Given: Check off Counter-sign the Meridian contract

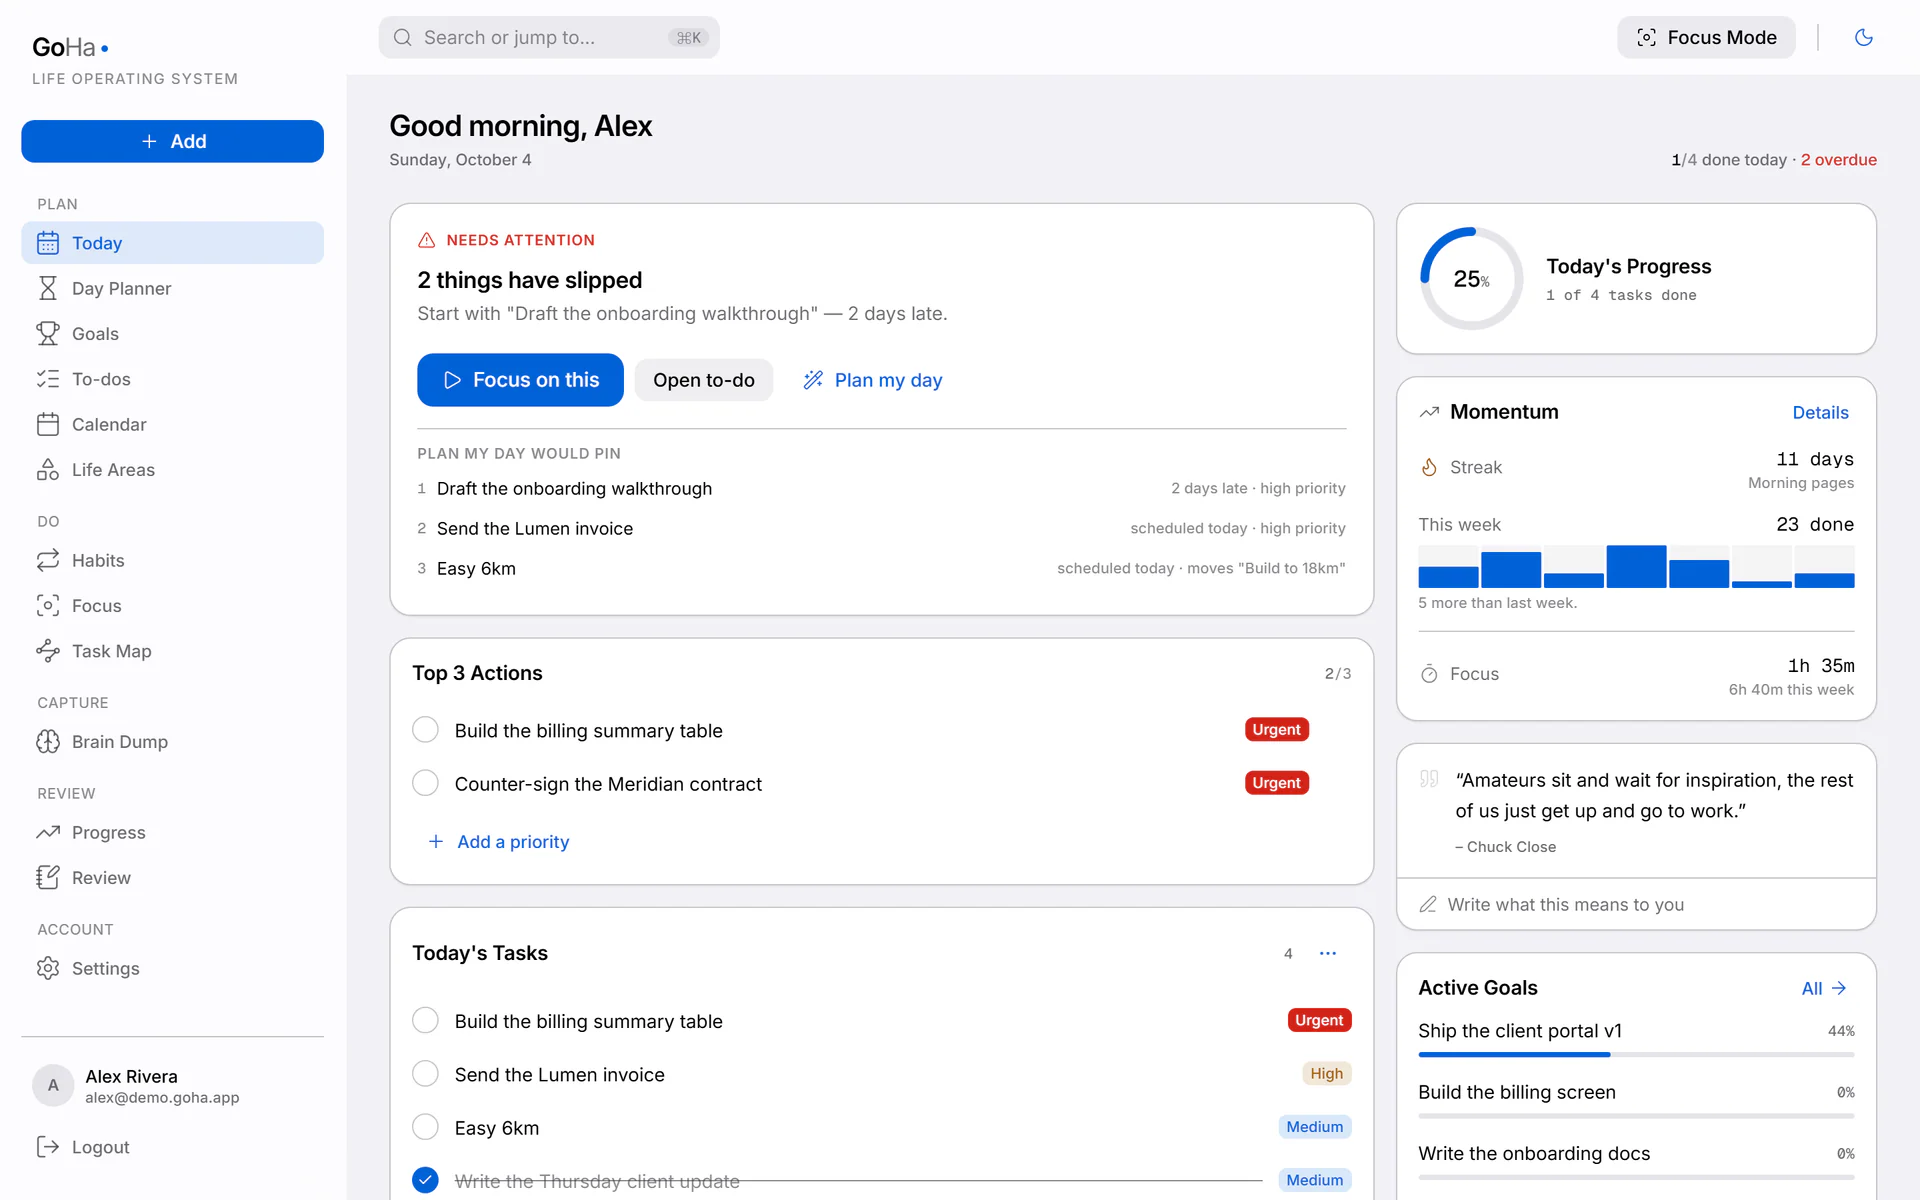Looking at the screenshot, I should pos(425,783).
